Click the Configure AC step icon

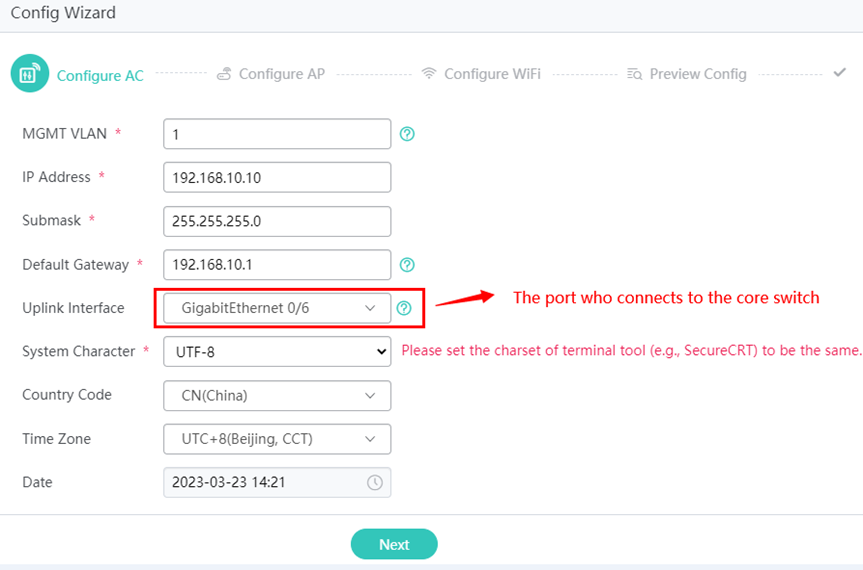pyautogui.click(x=30, y=73)
